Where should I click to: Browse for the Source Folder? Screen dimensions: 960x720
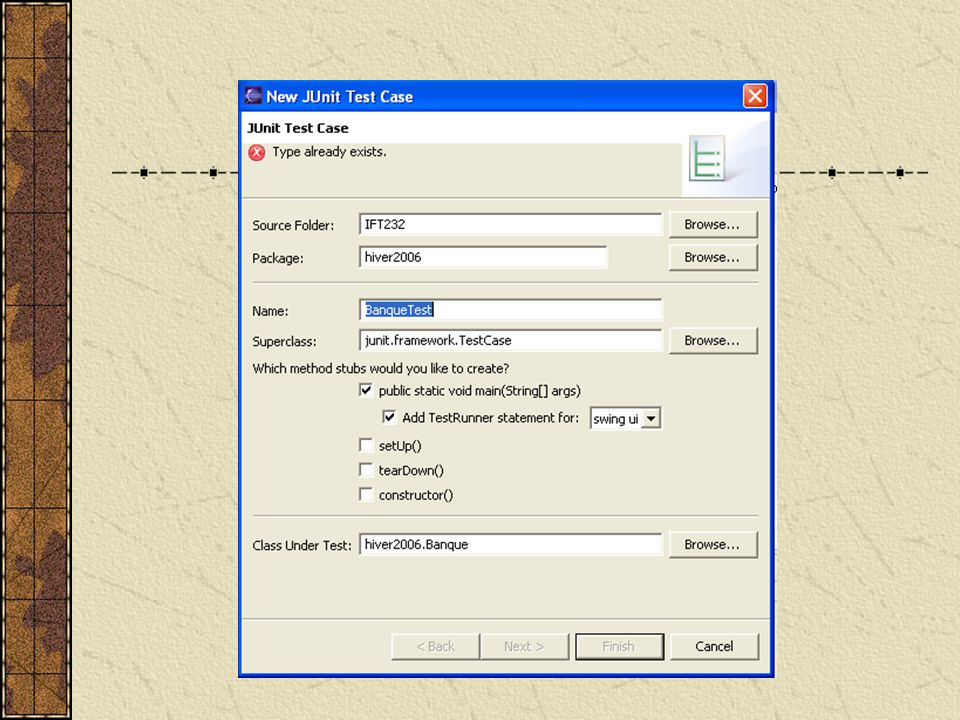[x=713, y=225]
